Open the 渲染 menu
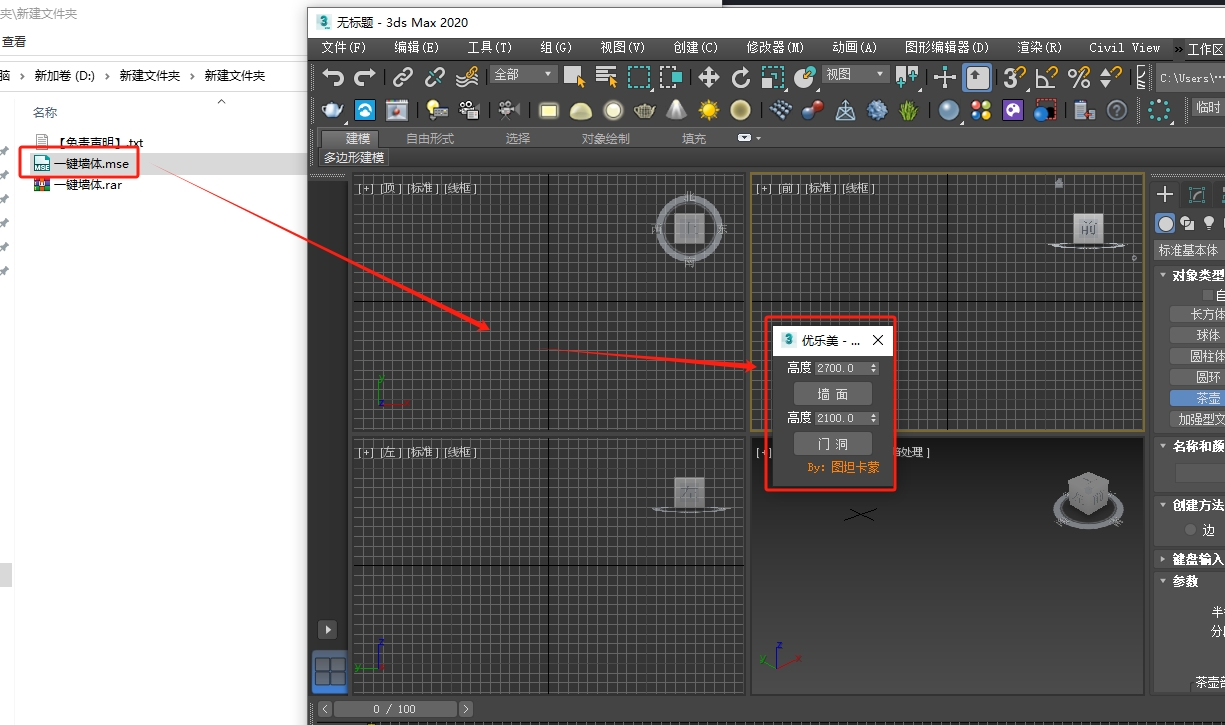 (x=1037, y=47)
